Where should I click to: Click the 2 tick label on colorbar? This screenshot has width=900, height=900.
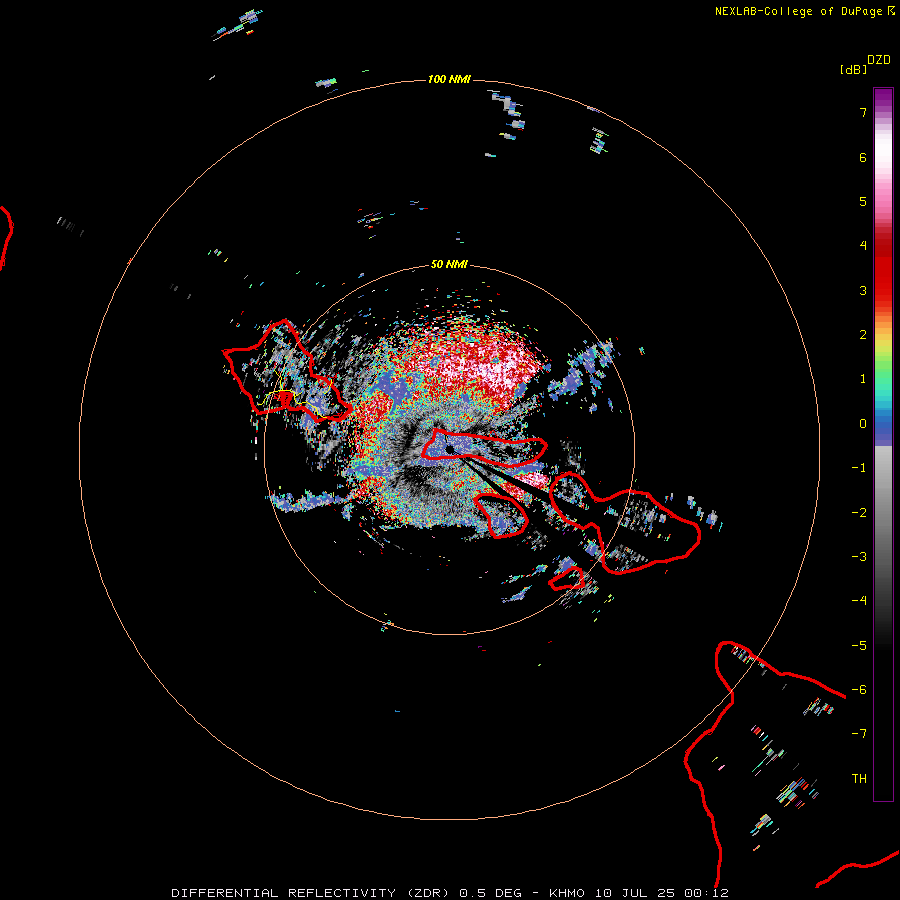pyautogui.click(x=863, y=335)
